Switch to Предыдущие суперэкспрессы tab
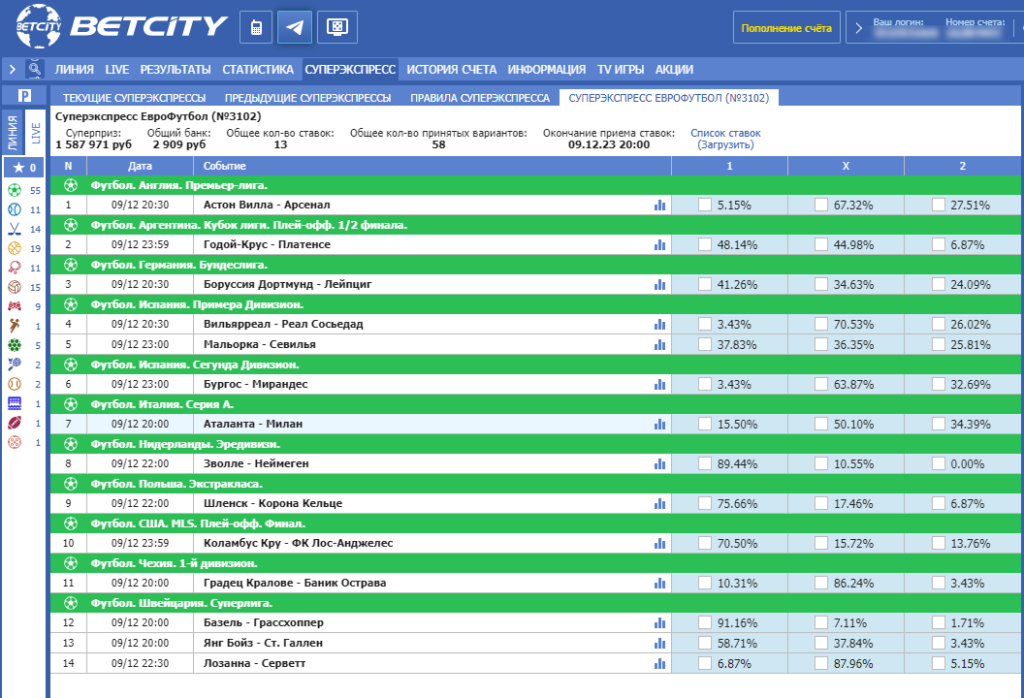1024x698 pixels. click(308, 98)
